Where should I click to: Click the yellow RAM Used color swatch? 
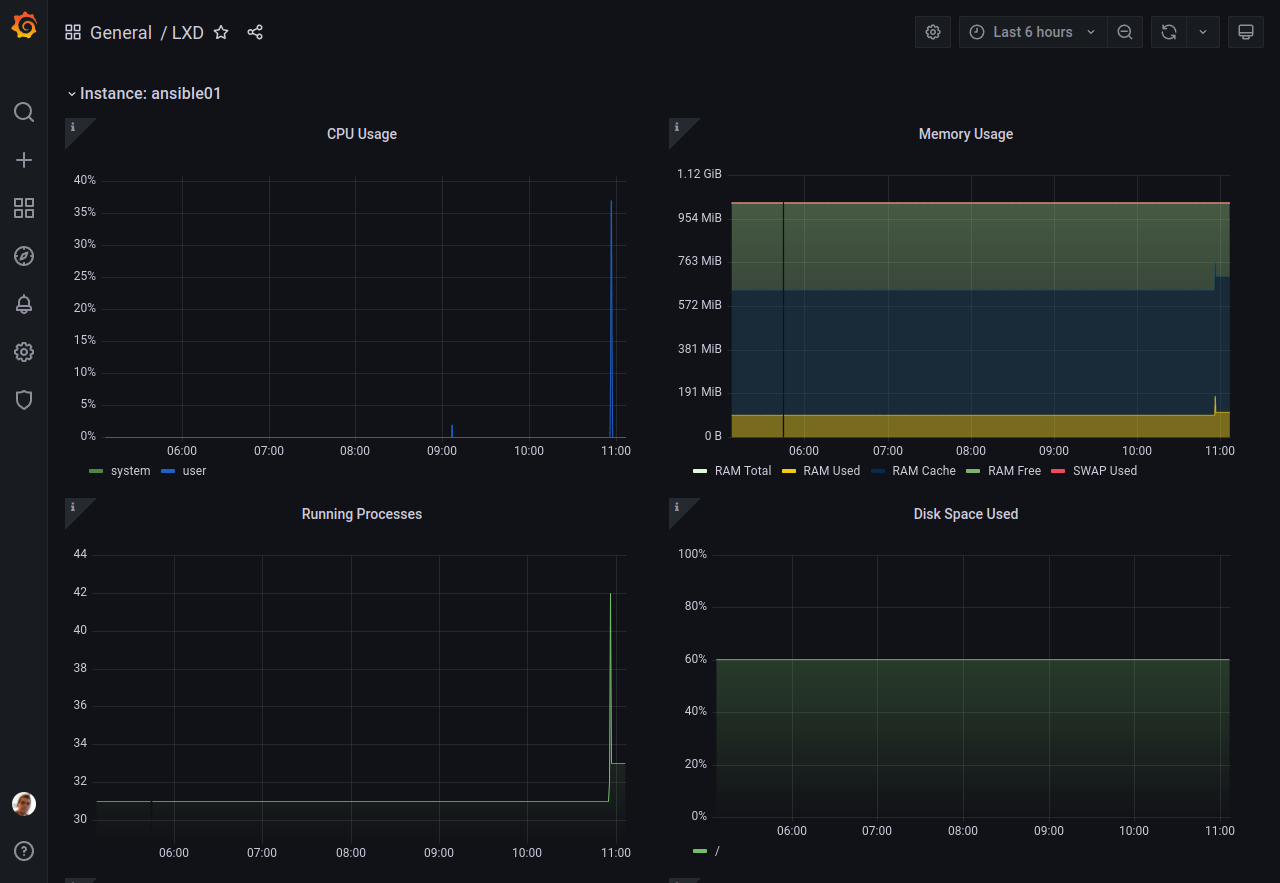coord(788,471)
